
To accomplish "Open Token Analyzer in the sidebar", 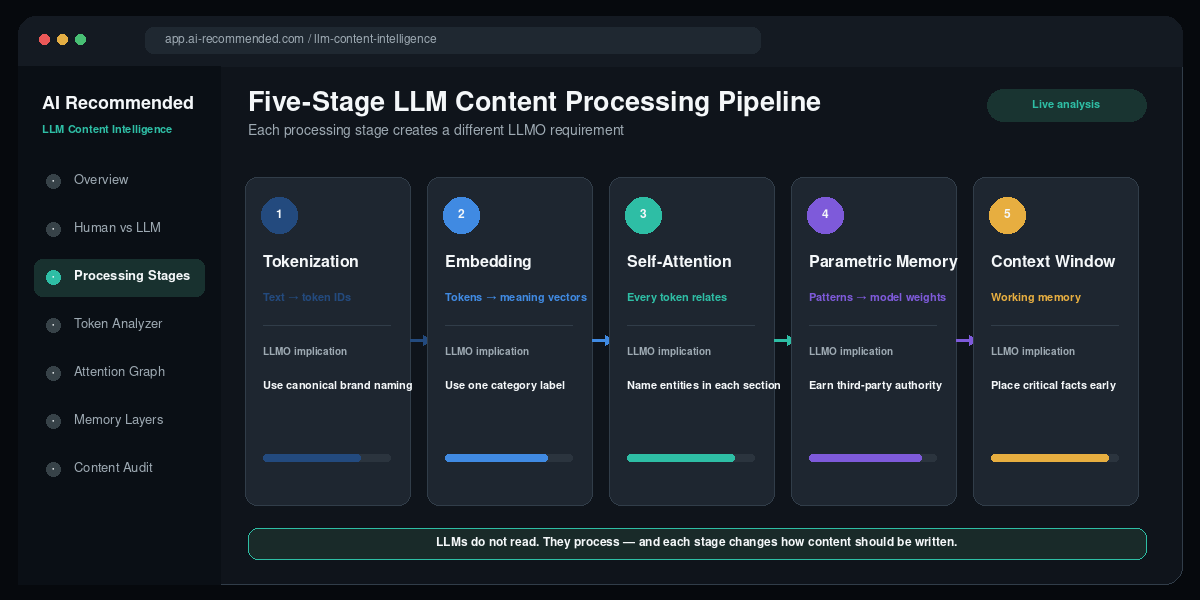I will (119, 324).
